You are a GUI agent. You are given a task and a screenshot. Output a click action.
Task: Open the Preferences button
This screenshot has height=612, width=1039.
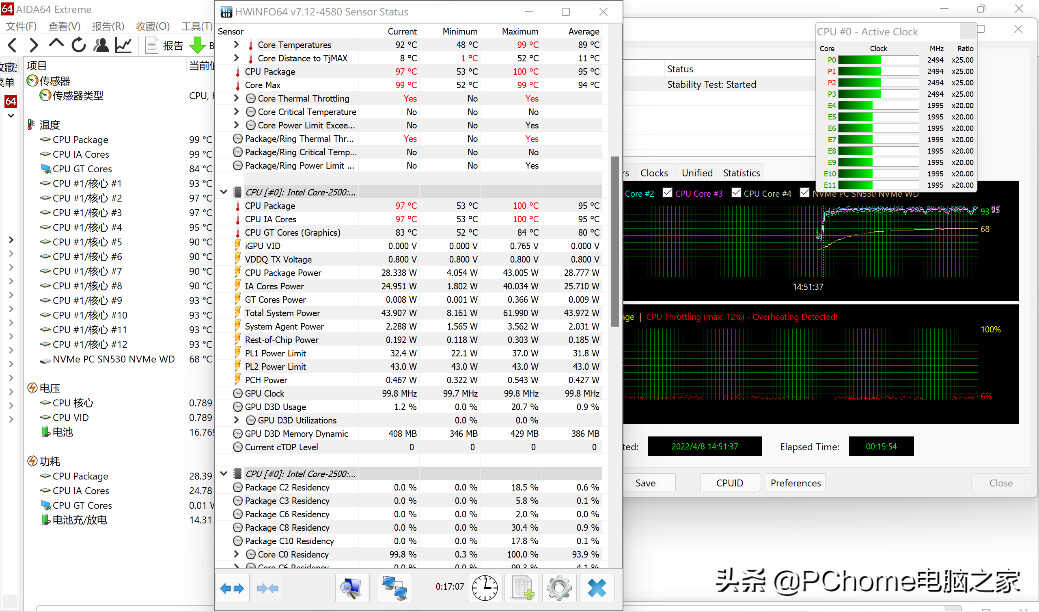(x=795, y=483)
